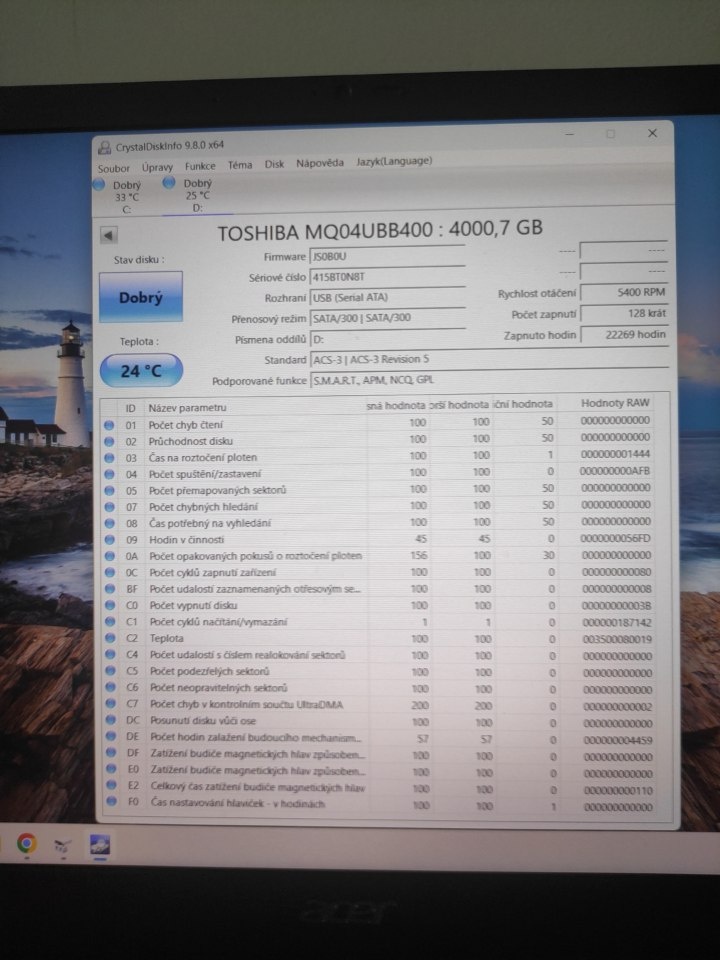Click status icon of row 0A
The width and height of the screenshot is (720, 960).
(110, 557)
